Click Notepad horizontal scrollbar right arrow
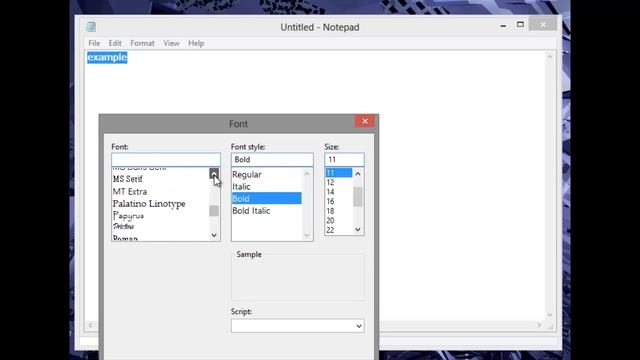 pos(540,325)
